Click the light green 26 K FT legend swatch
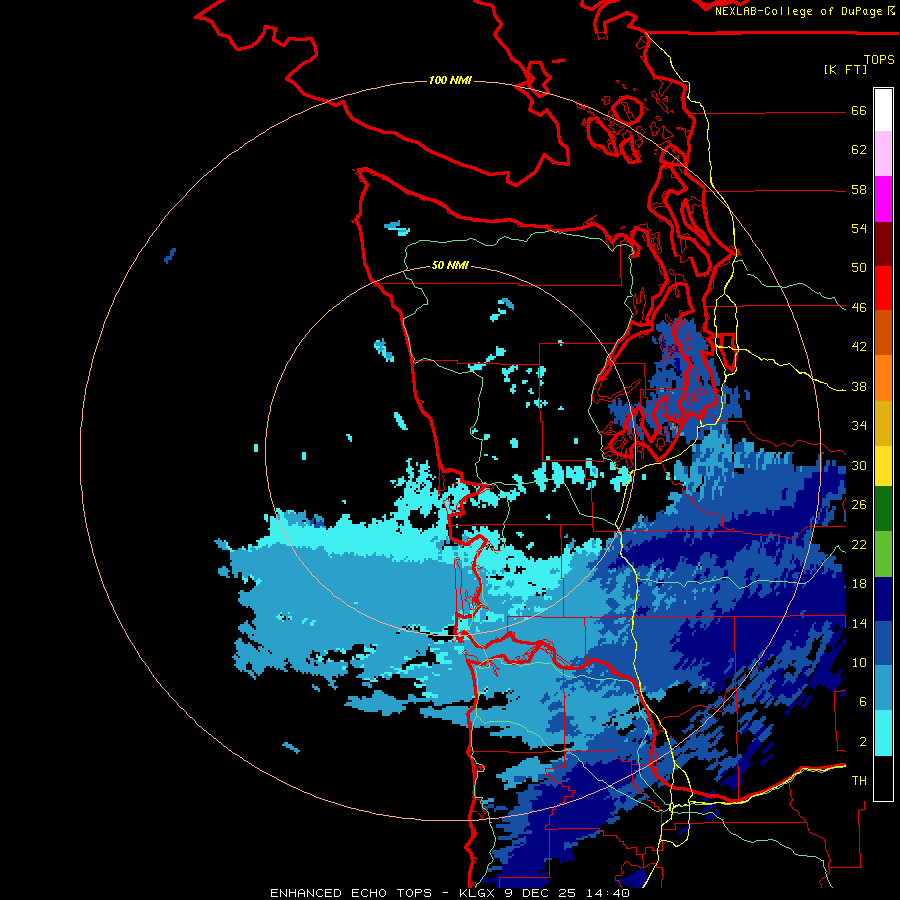The width and height of the screenshot is (900, 900). click(883, 554)
